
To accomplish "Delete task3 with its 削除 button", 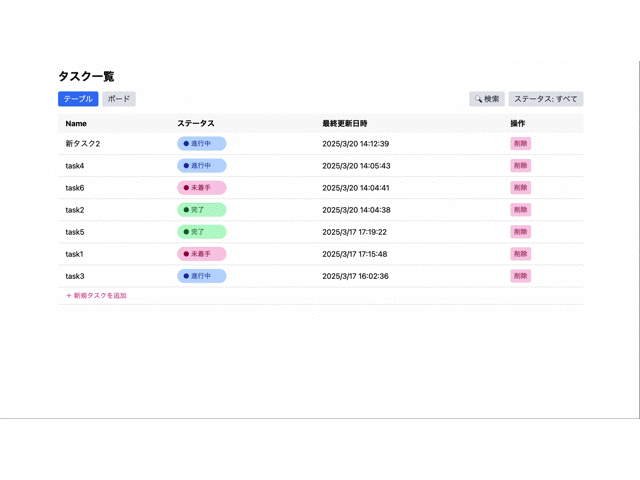I will coord(520,276).
